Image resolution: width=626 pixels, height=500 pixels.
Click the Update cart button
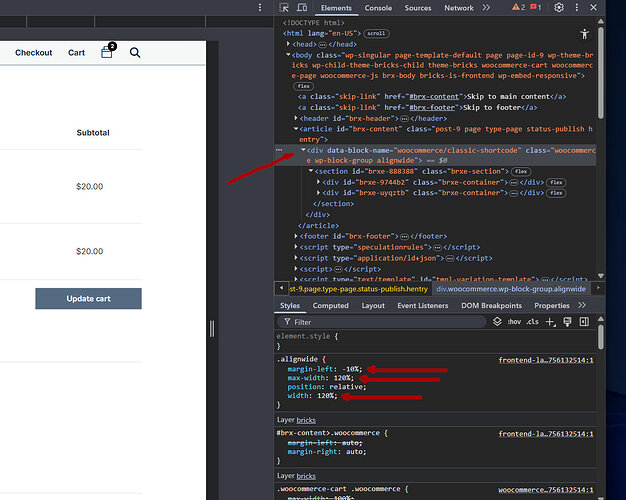click(88, 298)
